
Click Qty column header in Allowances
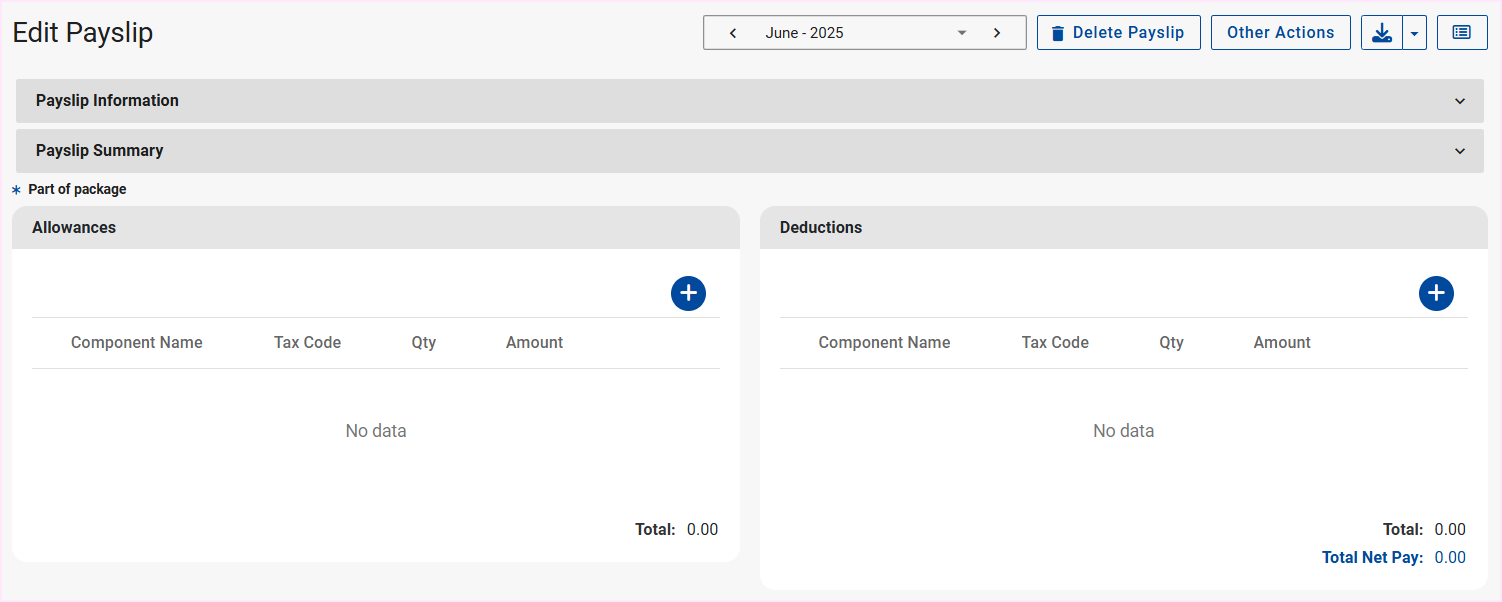coord(424,343)
